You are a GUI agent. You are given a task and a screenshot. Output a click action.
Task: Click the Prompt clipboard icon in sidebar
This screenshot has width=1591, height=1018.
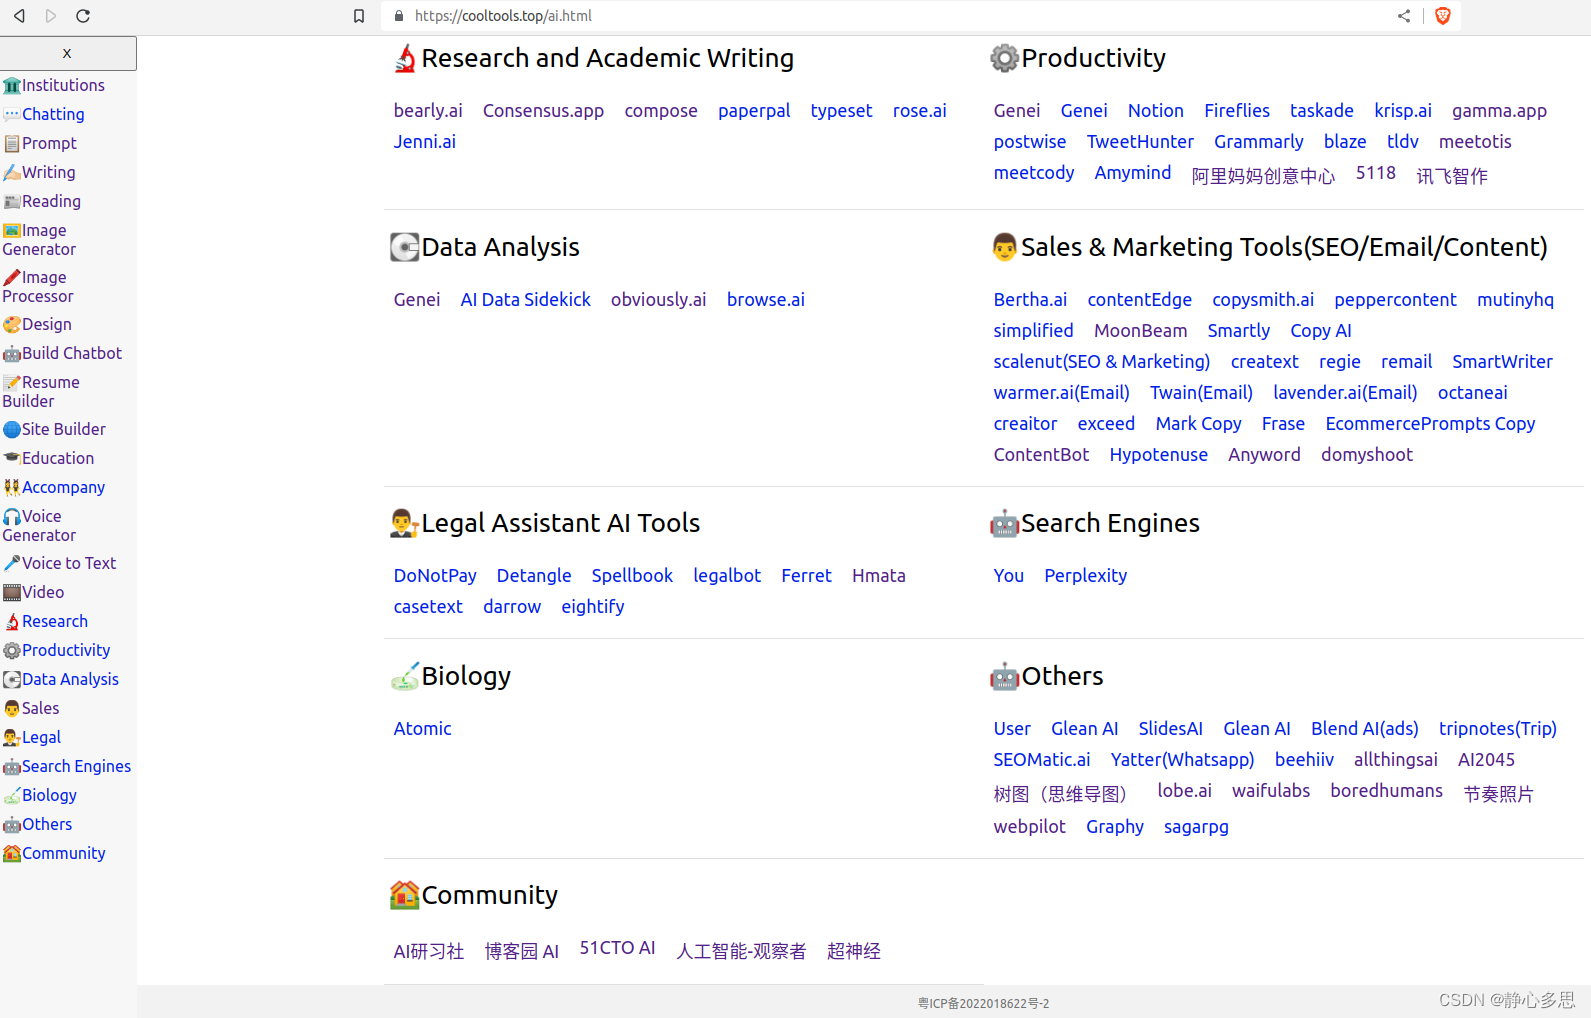pos(12,144)
